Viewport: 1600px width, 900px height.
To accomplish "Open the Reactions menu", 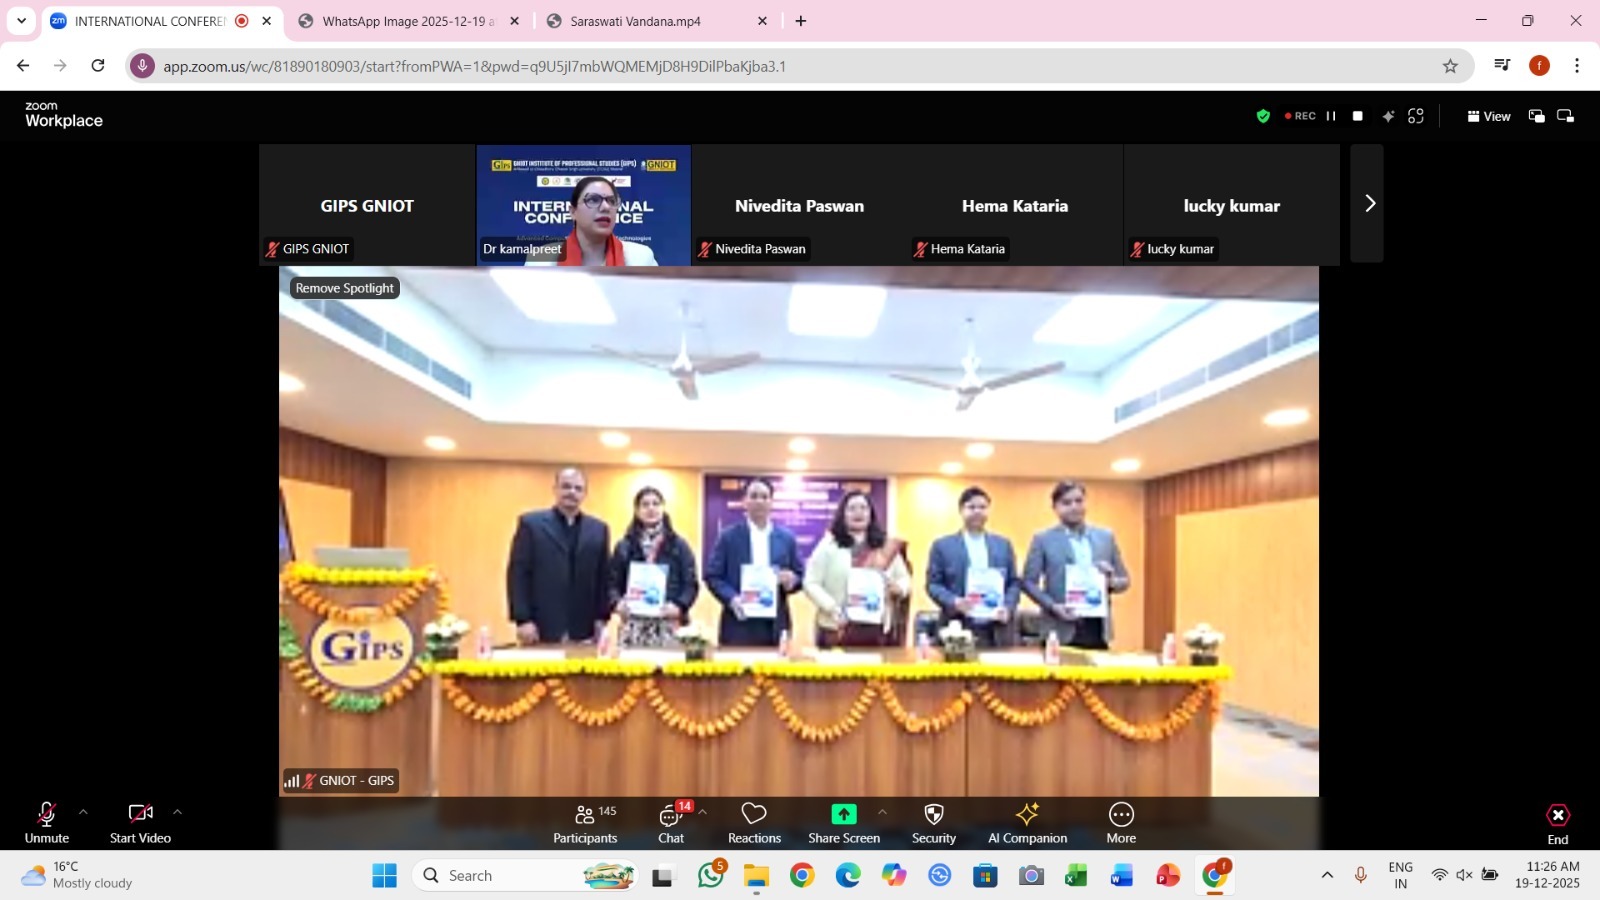I will point(754,823).
